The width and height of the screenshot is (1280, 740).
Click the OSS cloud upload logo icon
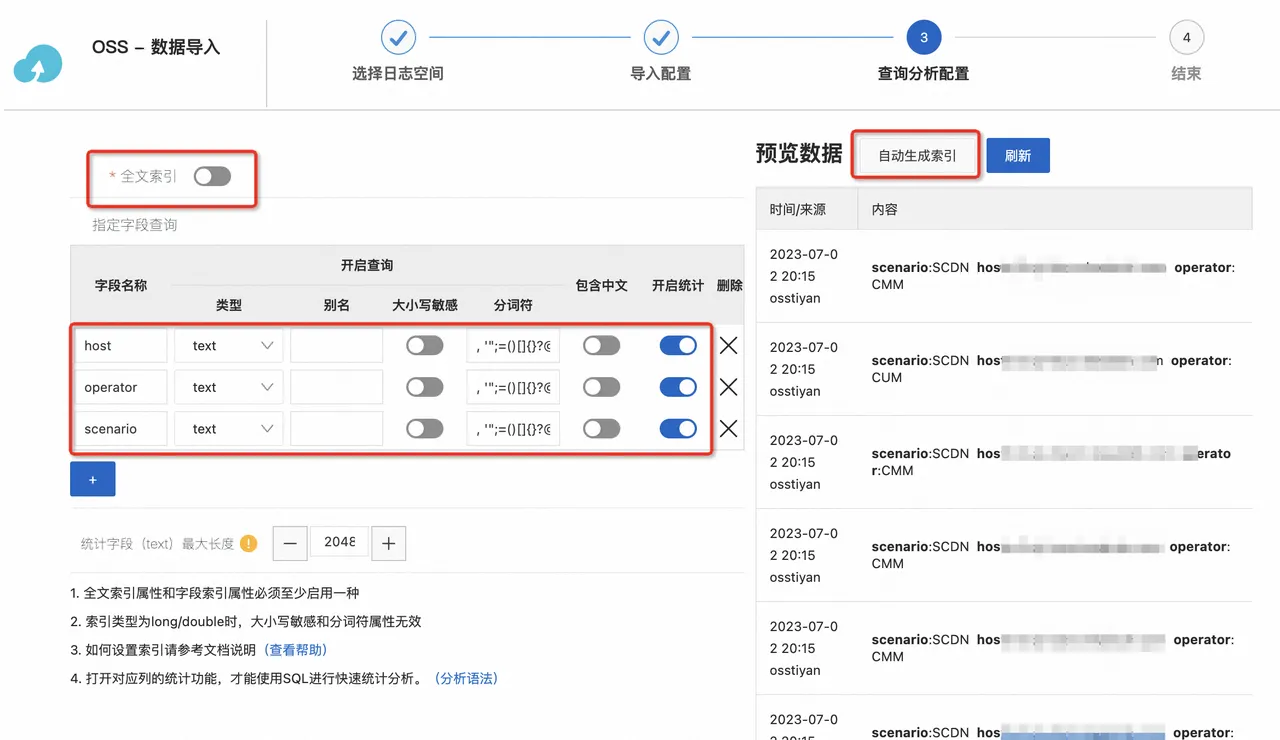coord(38,65)
